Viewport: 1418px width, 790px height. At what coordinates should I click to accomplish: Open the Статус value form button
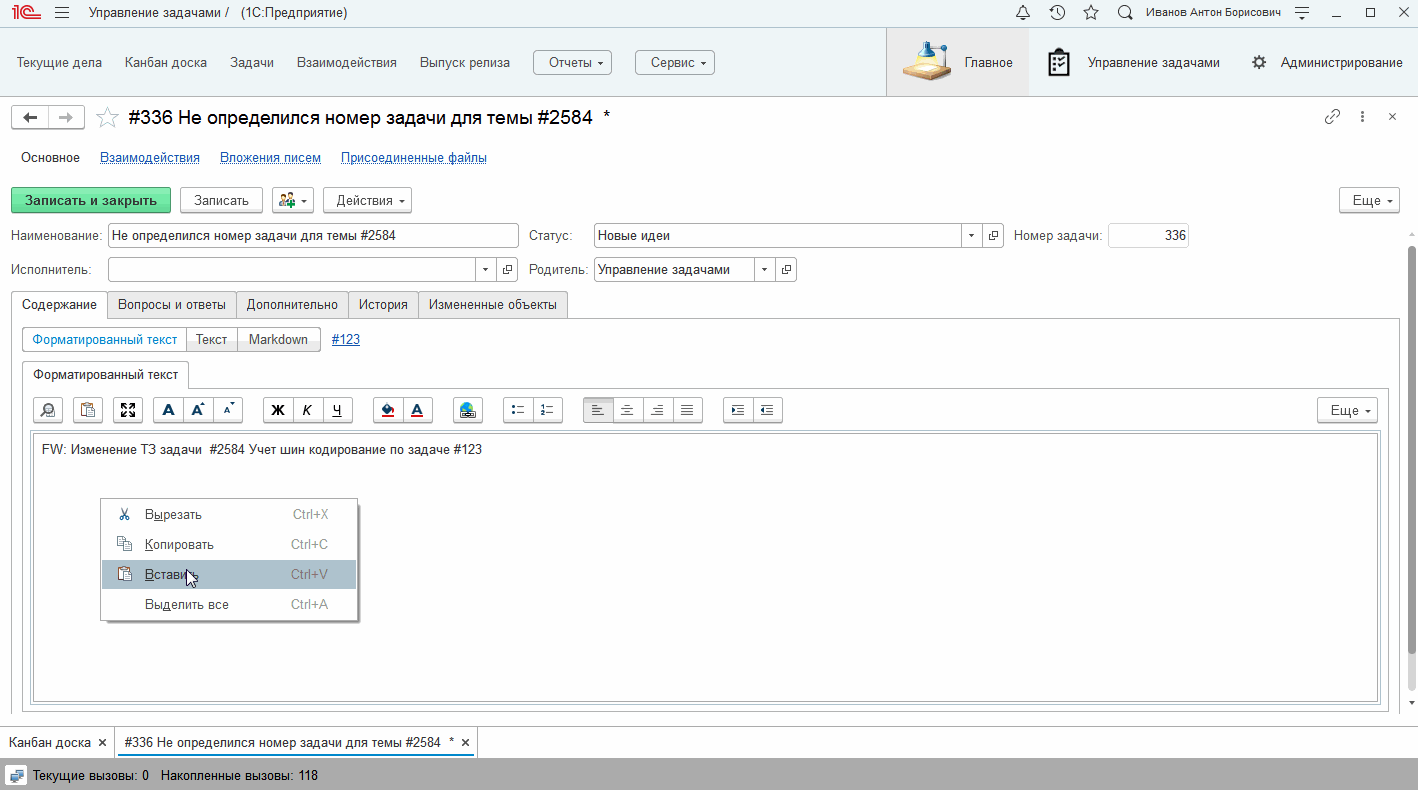[x=993, y=236]
